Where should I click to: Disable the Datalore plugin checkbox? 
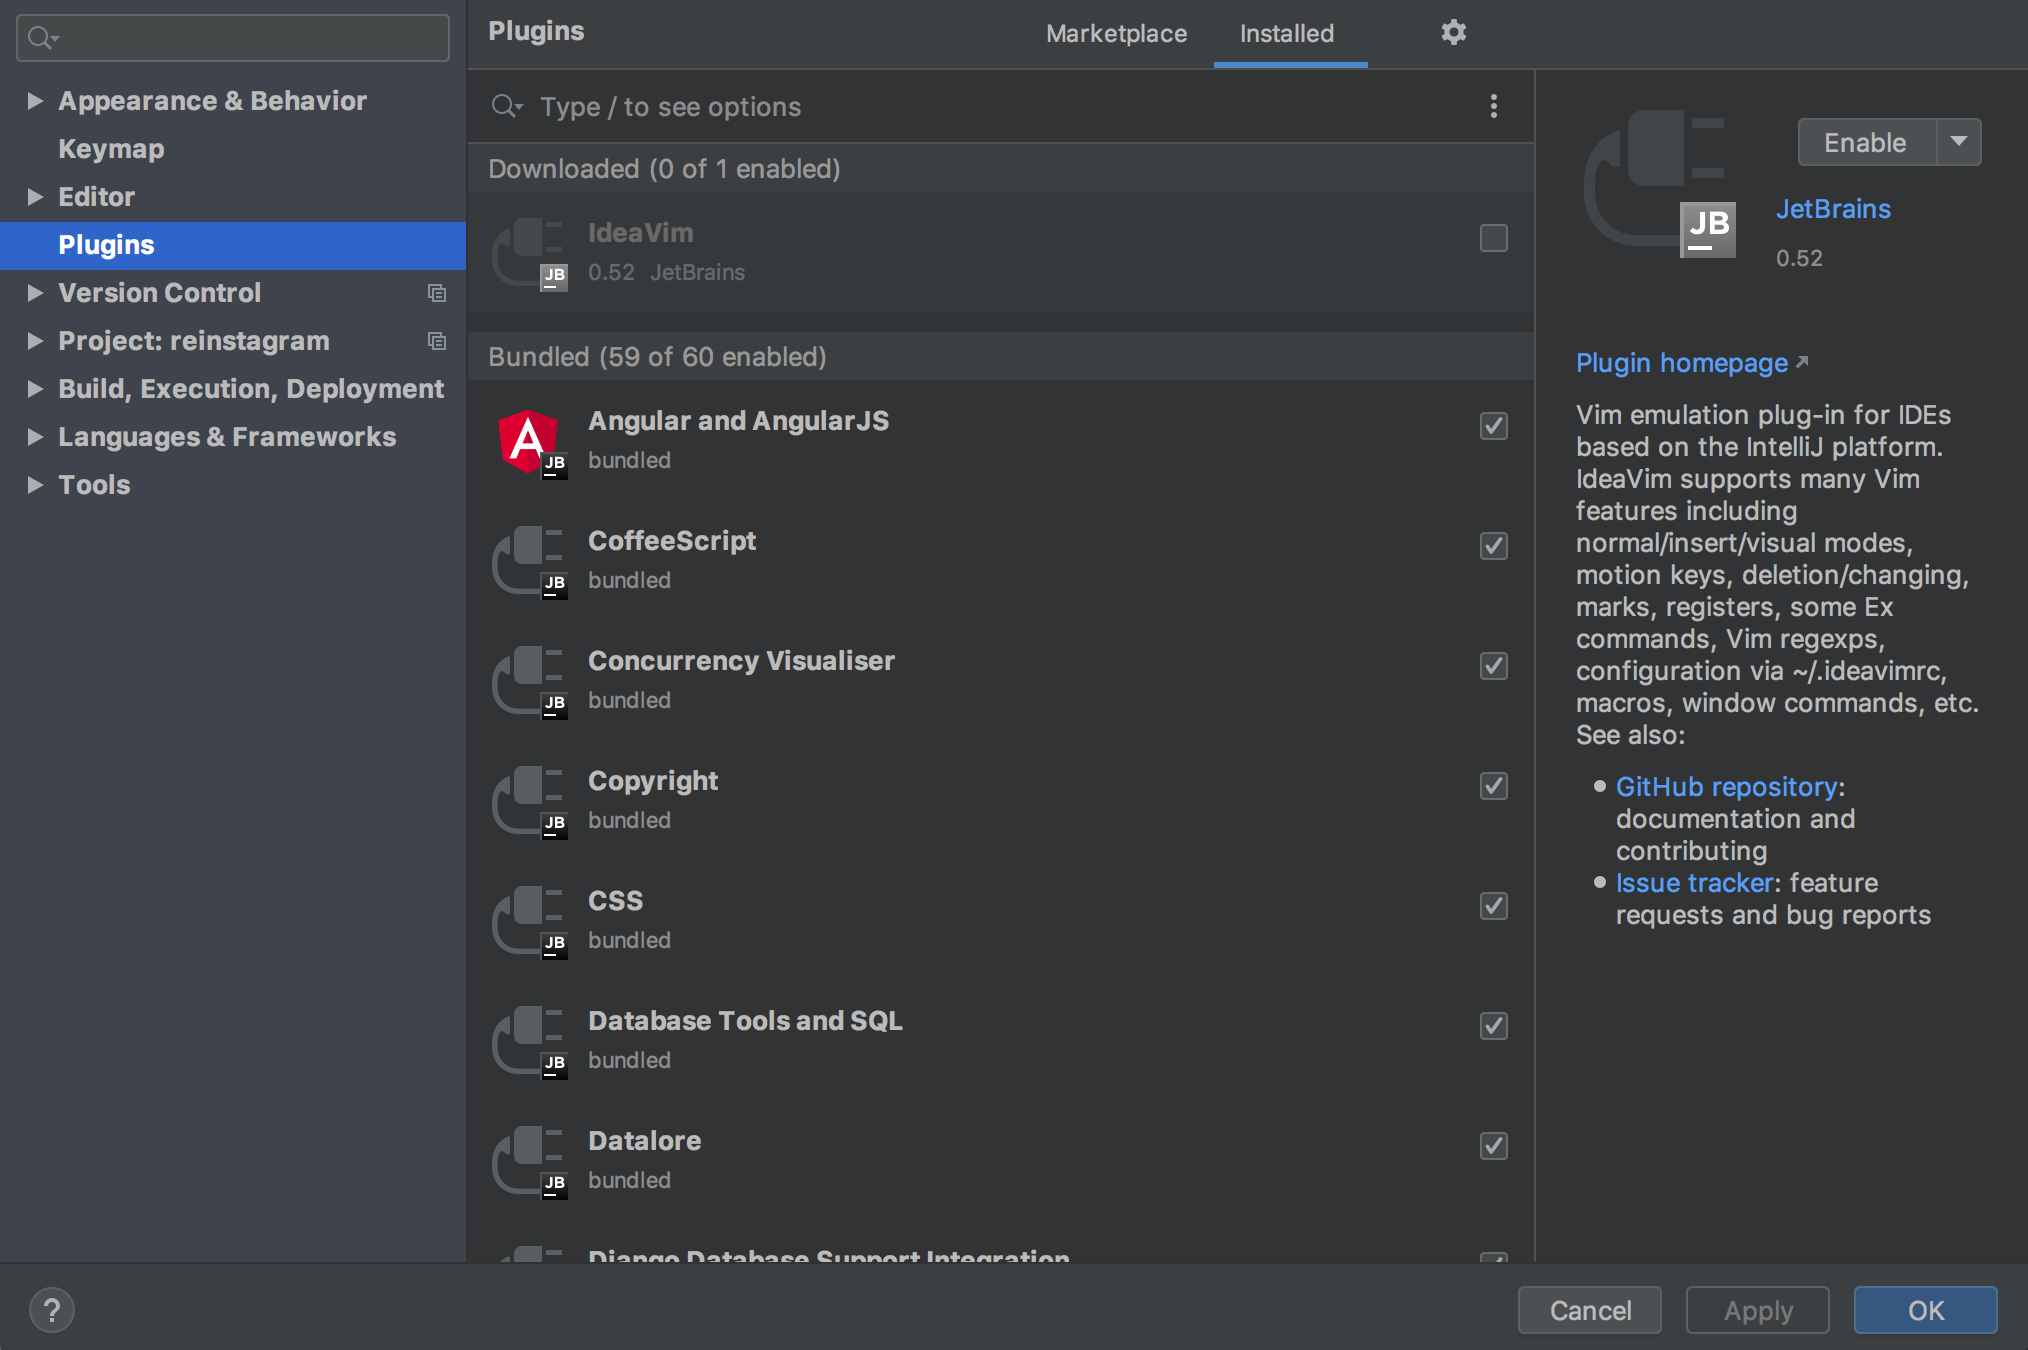(1493, 1146)
